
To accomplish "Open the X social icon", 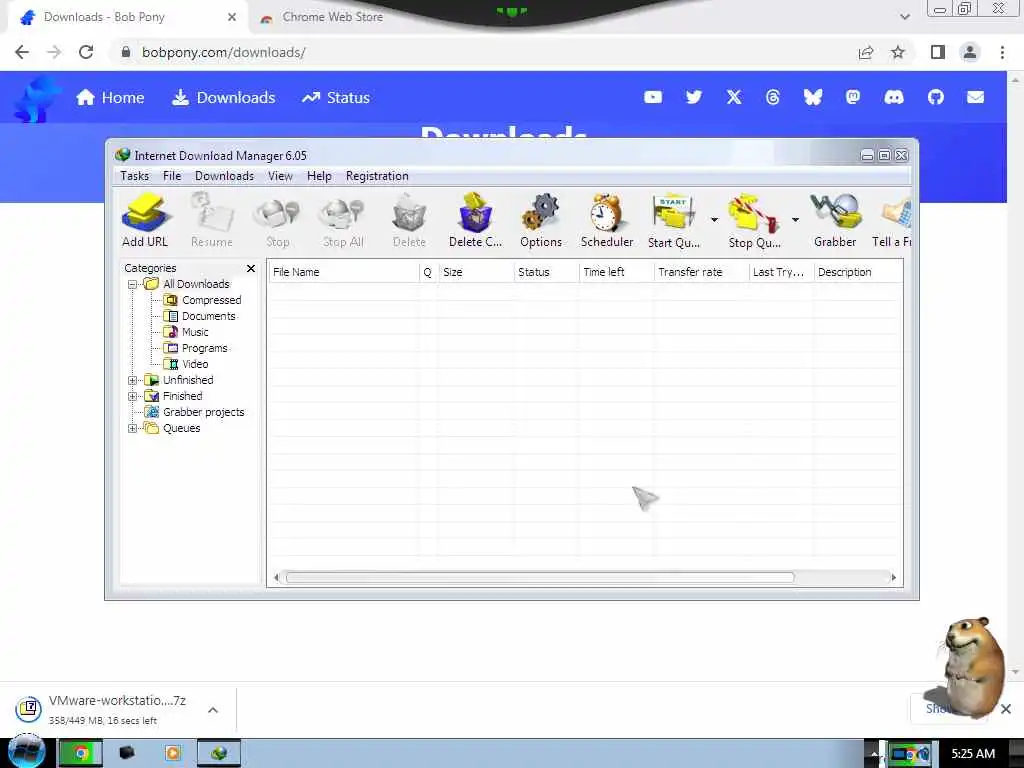I will 734,97.
